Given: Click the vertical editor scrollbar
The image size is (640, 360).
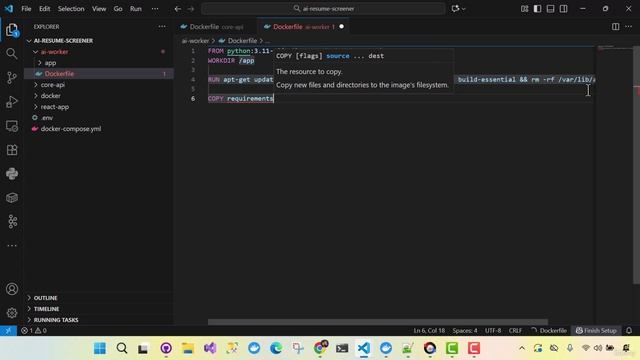Looking at the screenshot, I should 636,165.
